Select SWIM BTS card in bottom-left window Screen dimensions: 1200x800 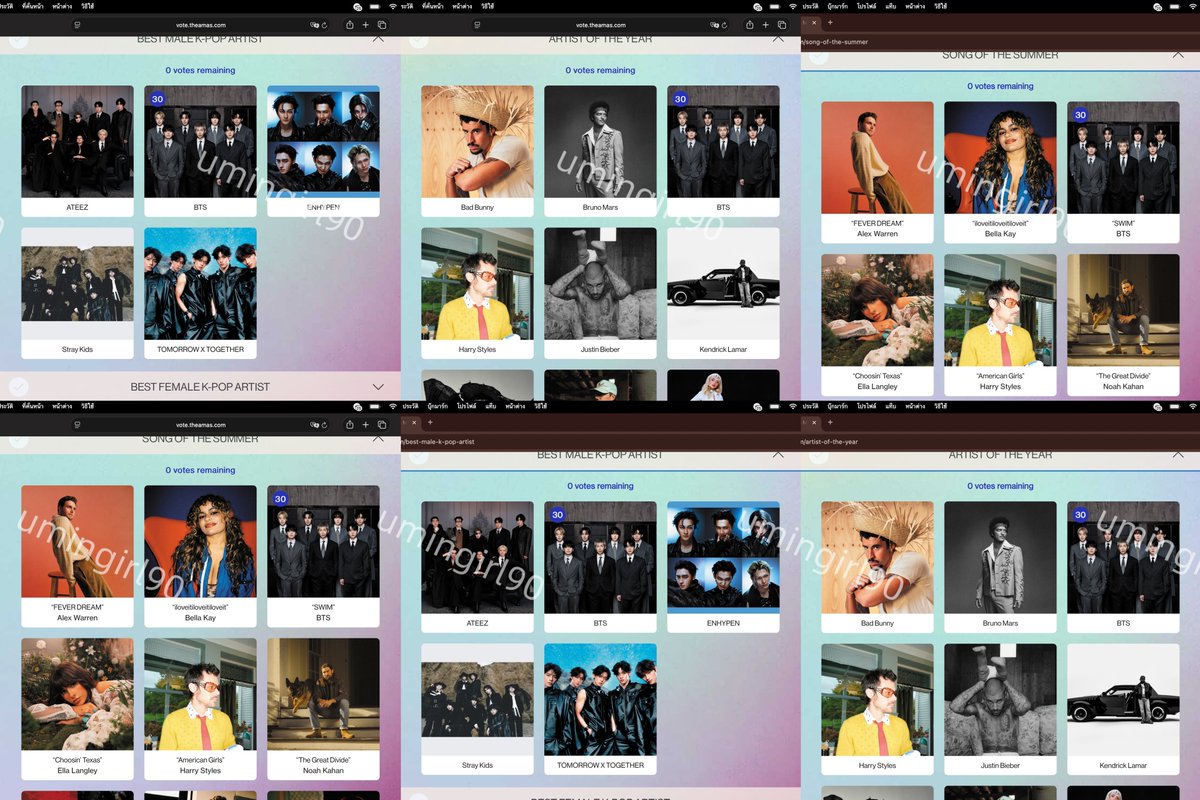323,556
